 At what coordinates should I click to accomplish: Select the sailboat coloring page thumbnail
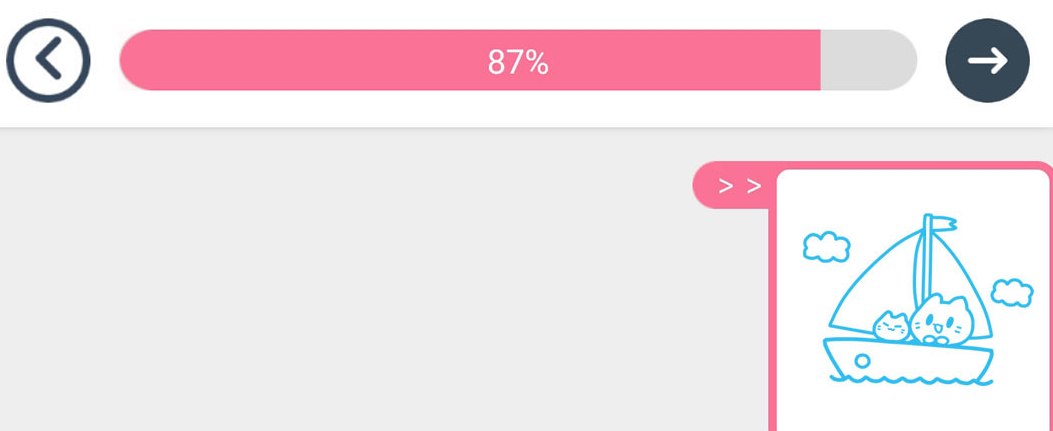(913, 299)
